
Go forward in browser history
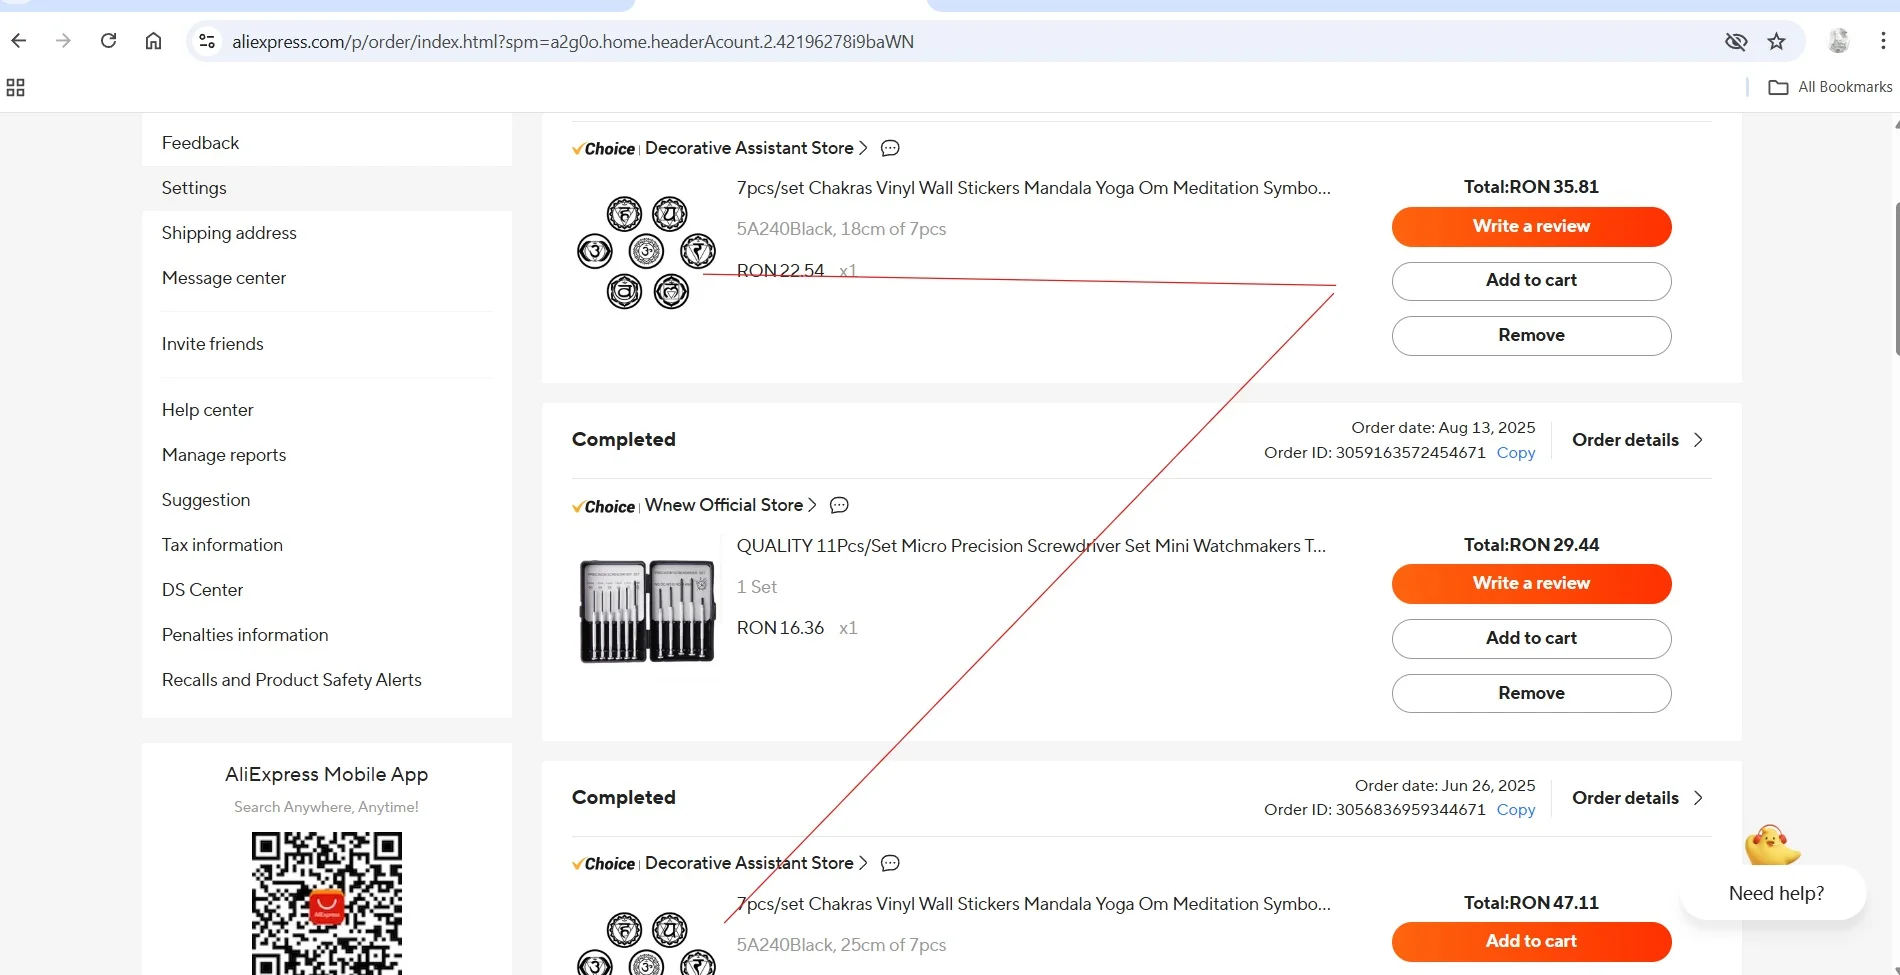63,41
